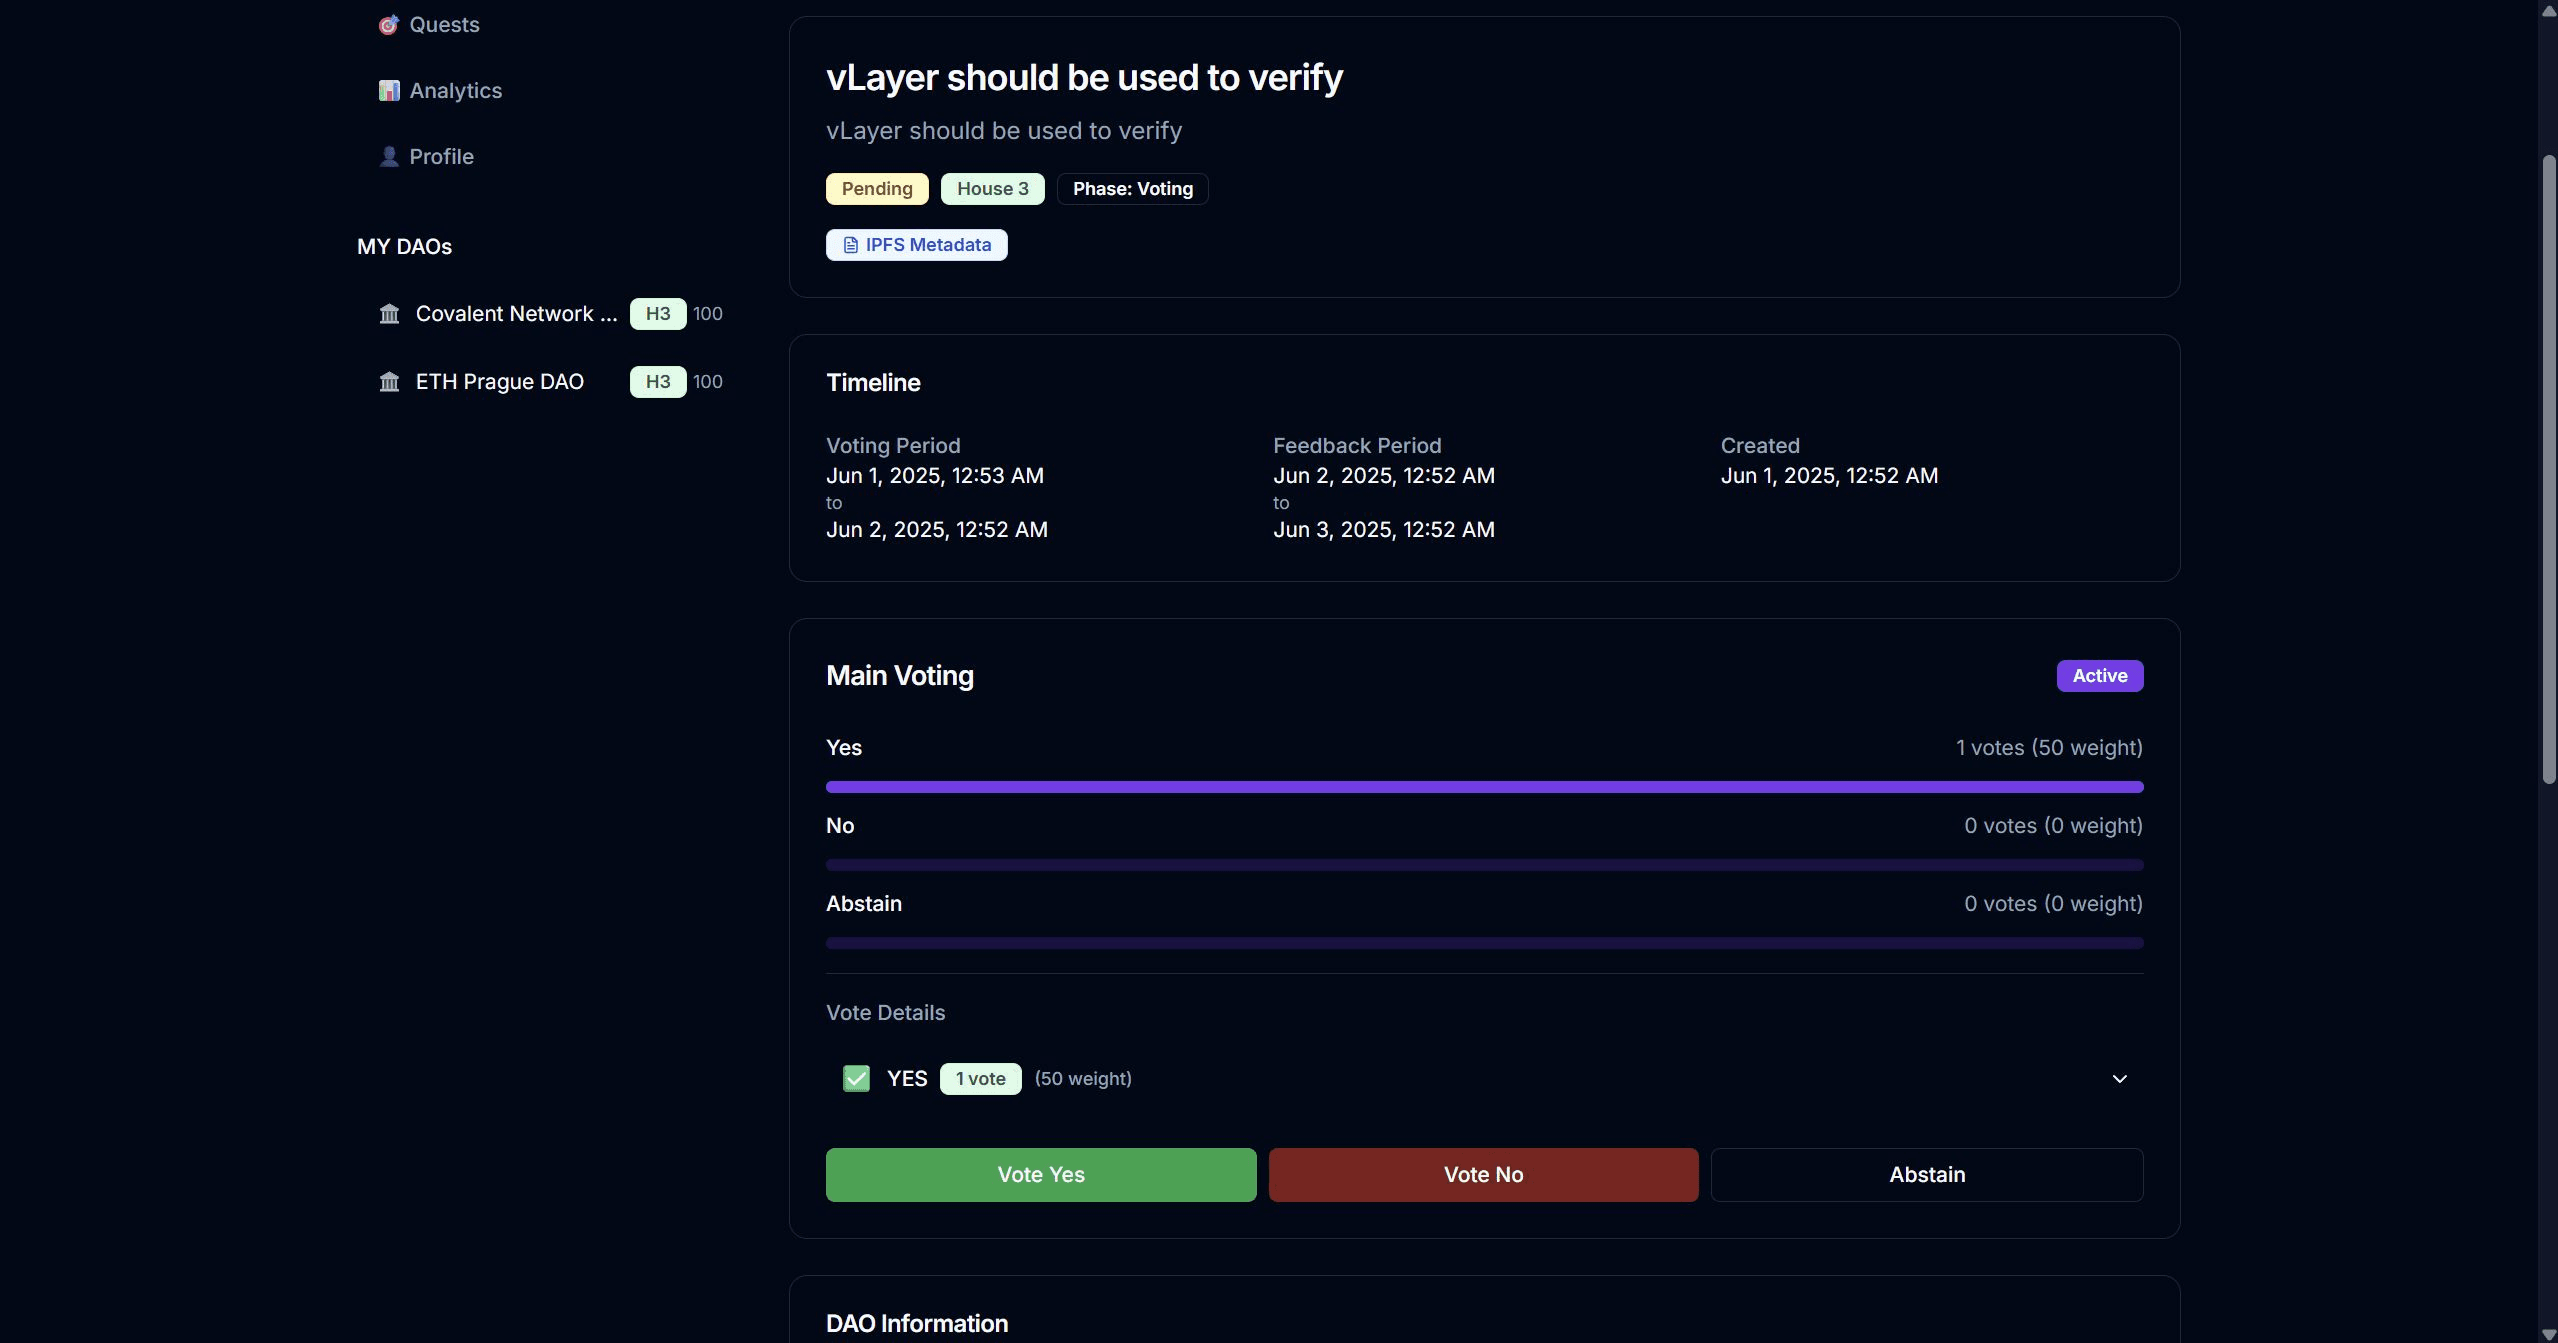Click the H3 badge beside Covalent Network

click(657, 314)
